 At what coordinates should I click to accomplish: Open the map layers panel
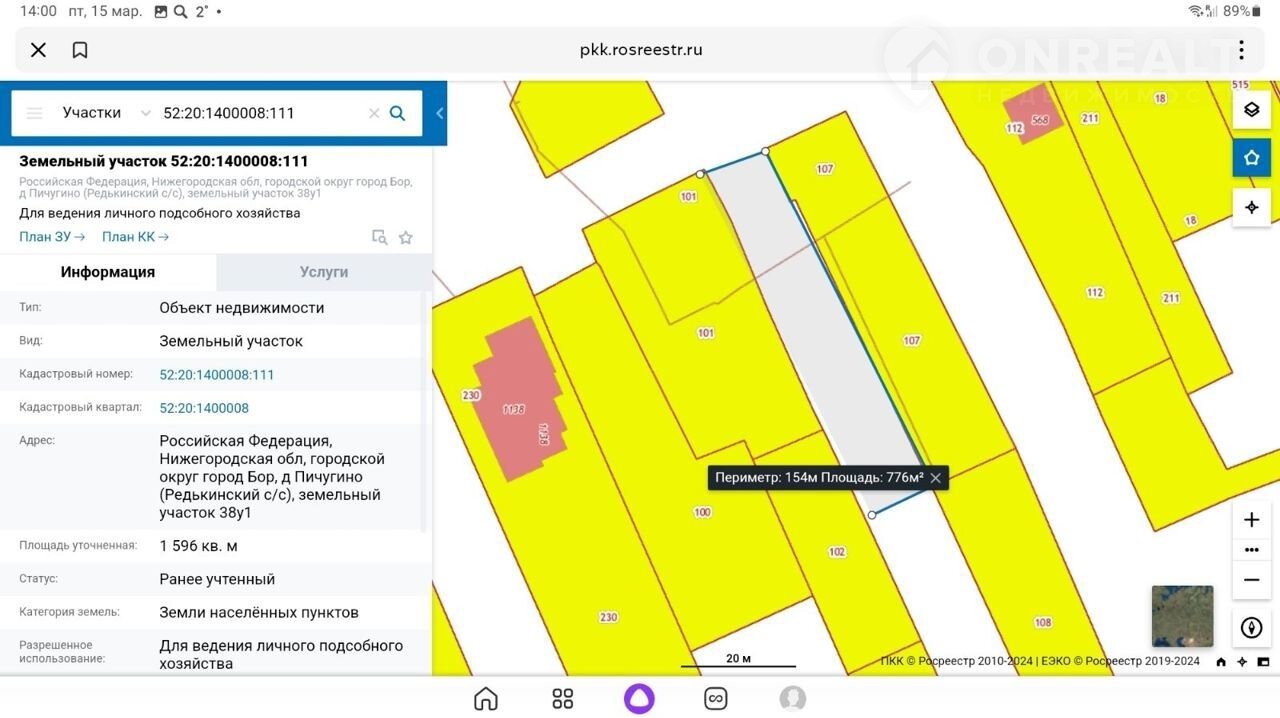click(1251, 110)
